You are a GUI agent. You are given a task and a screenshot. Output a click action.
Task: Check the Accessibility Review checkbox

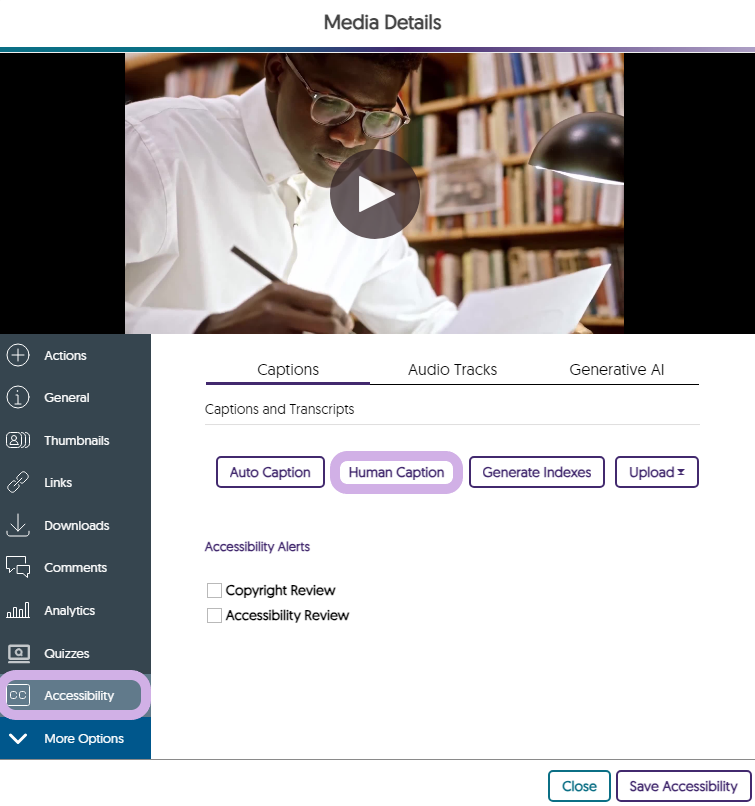pos(214,616)
